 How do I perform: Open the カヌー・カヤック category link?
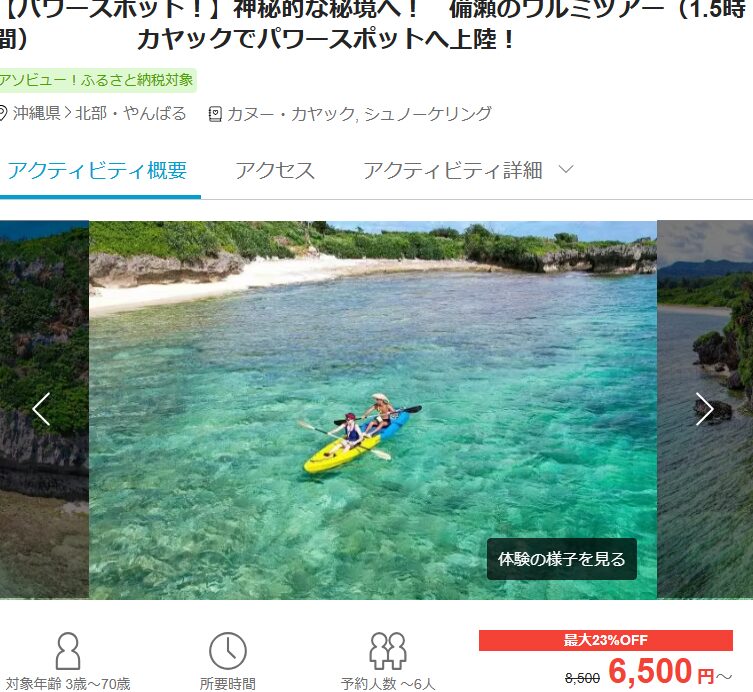pyautogui.click(x=291, y=114)
